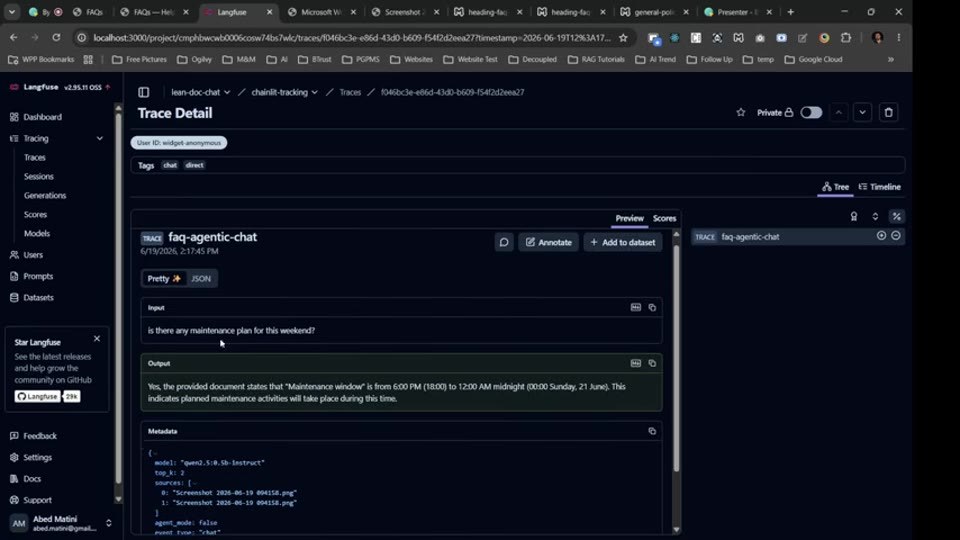Open Datasets page in sidebar
The width and height of the screenshot is (960, 540).
click(38, 298)
